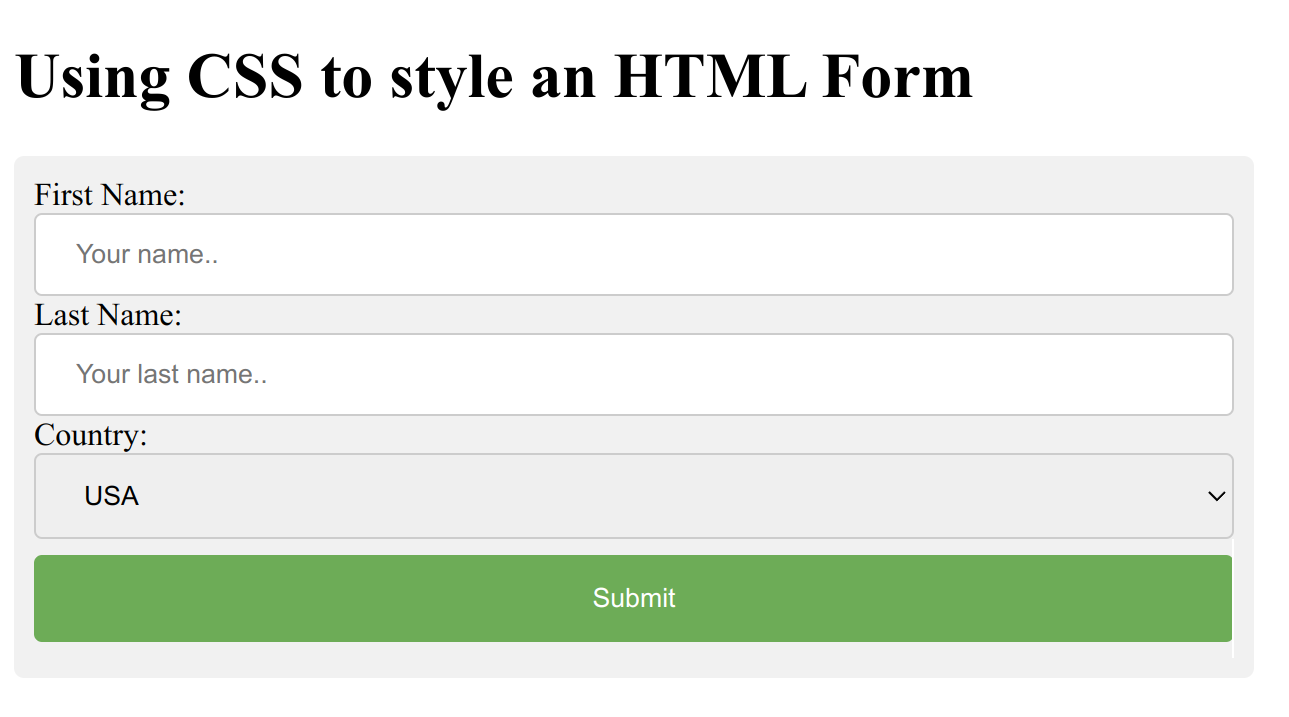This screenshot has height=717, width=1289.
Task: Click the "Last Name:" label
Action: point(108,315)
